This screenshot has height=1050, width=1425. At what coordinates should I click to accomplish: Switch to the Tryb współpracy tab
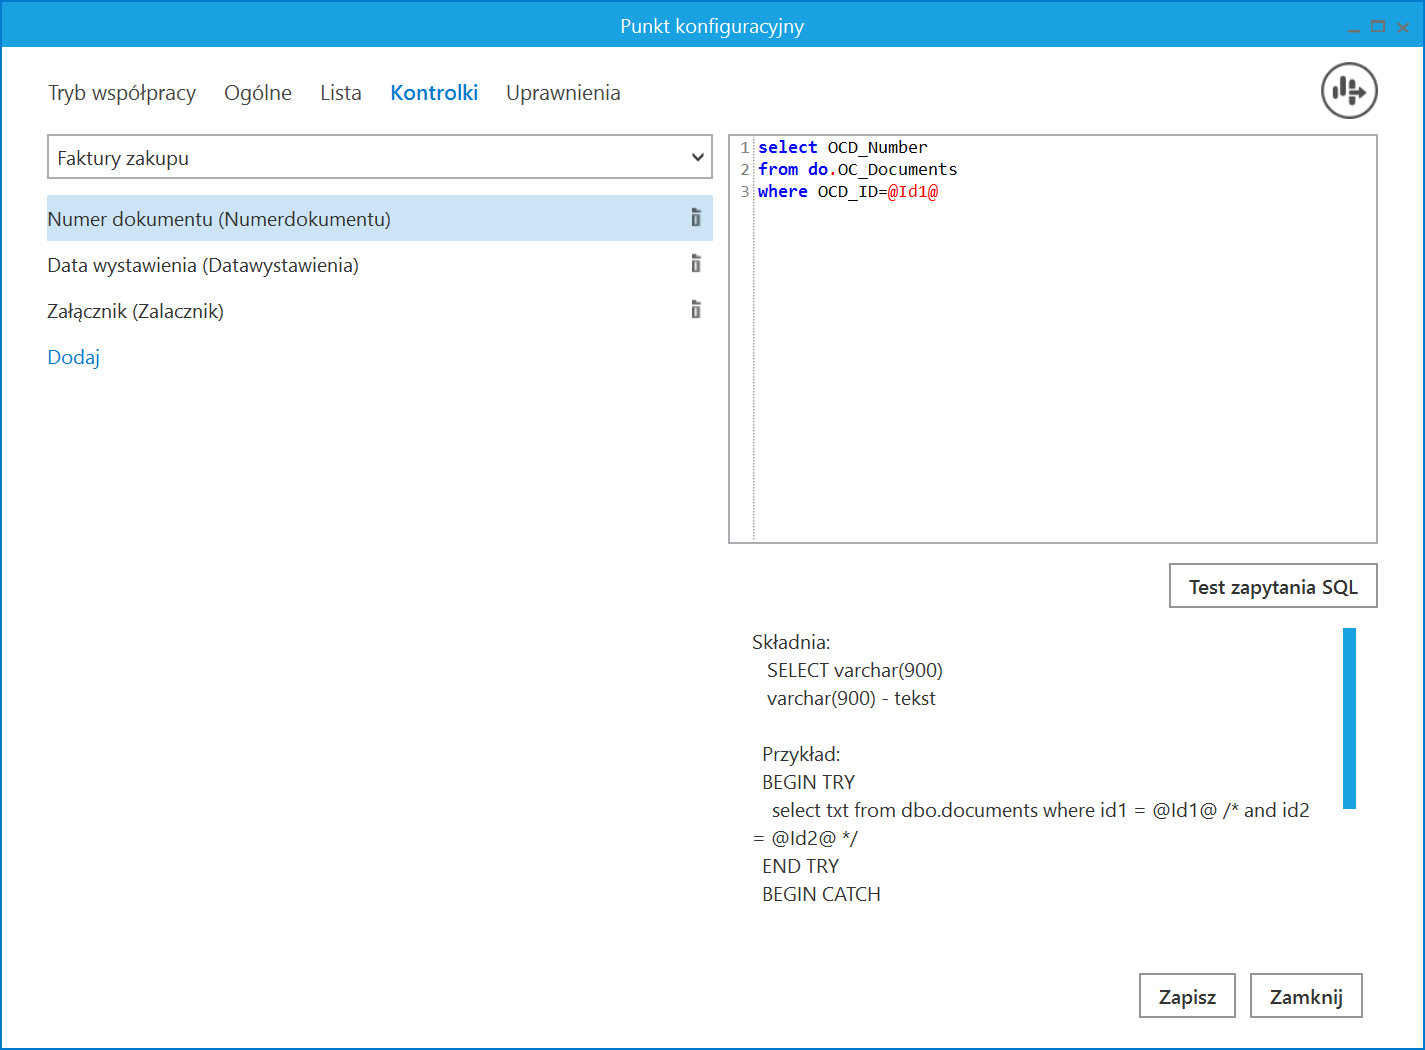click(122, 93)
